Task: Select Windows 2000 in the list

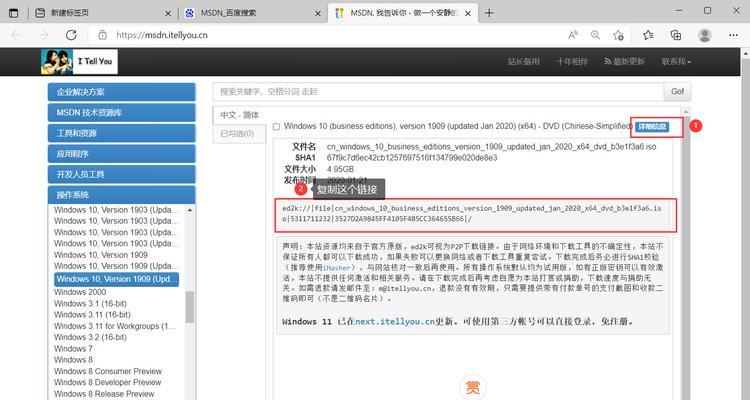Action: pyautogui.click(x=80, y=292)
